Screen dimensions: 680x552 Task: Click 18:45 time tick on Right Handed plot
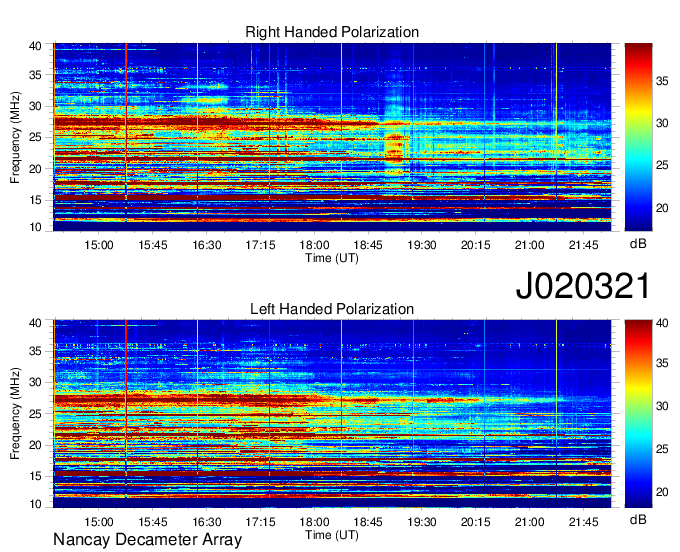368,245
